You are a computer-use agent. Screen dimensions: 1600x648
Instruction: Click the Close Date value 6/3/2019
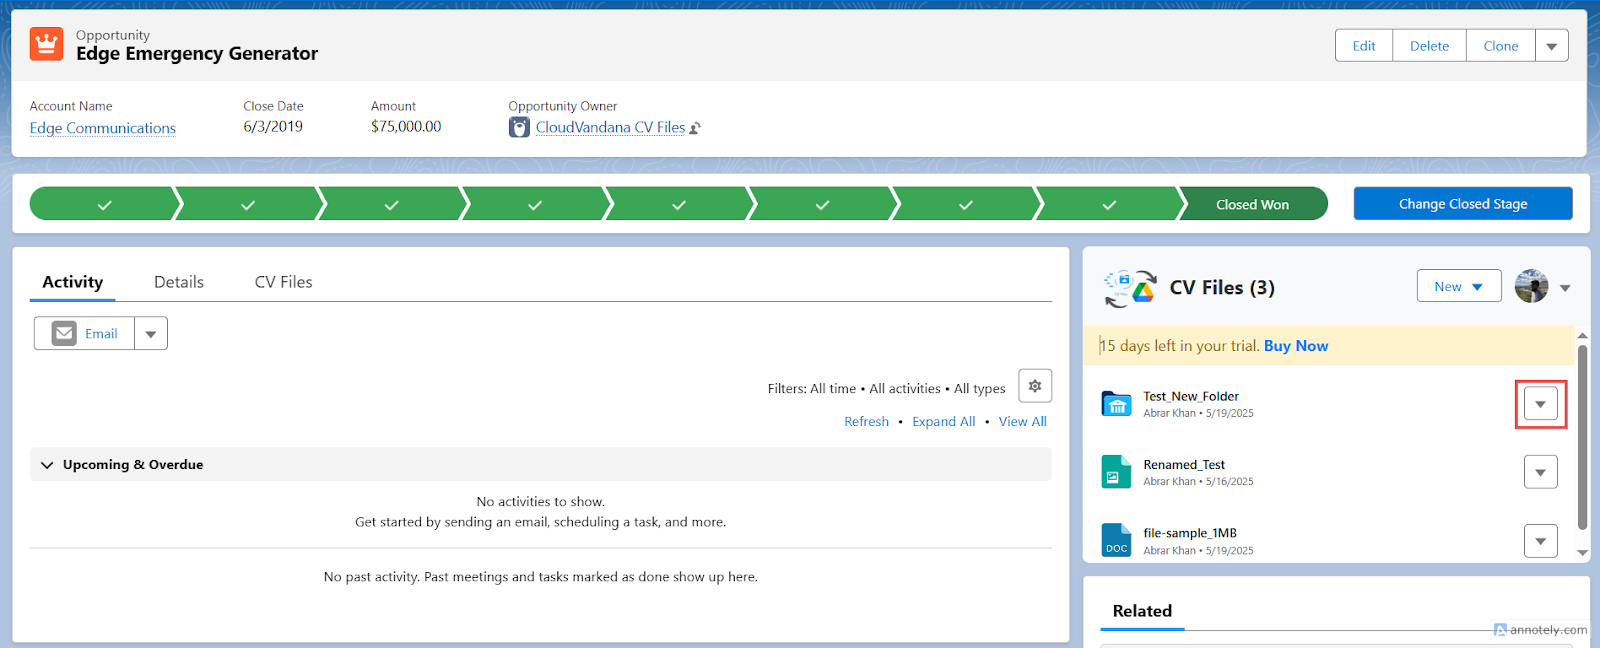pos(273,127)
